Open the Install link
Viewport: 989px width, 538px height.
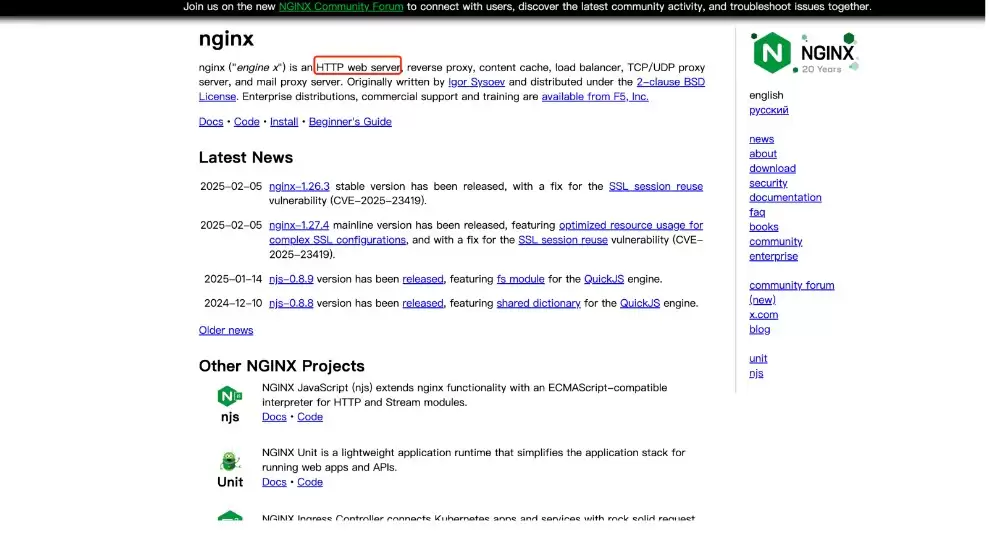point(284,122)
